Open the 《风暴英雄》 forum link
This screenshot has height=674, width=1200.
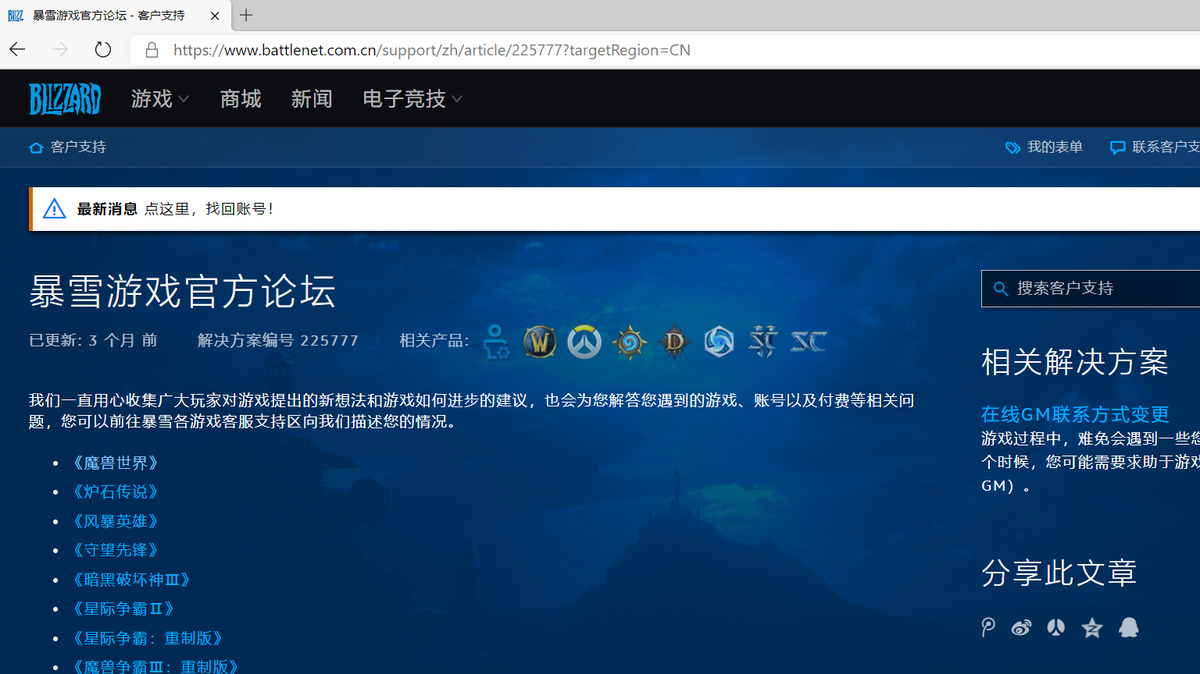[116, 521]
